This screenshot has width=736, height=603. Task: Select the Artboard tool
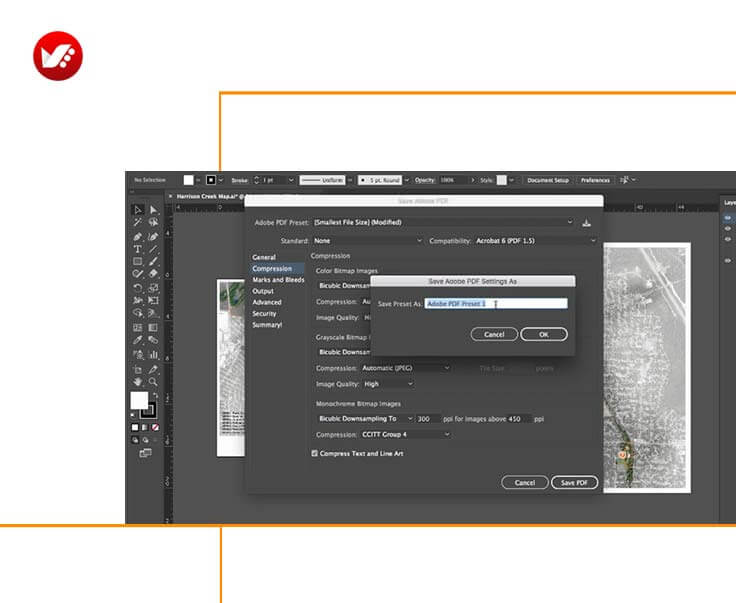(x=138, y=370)
